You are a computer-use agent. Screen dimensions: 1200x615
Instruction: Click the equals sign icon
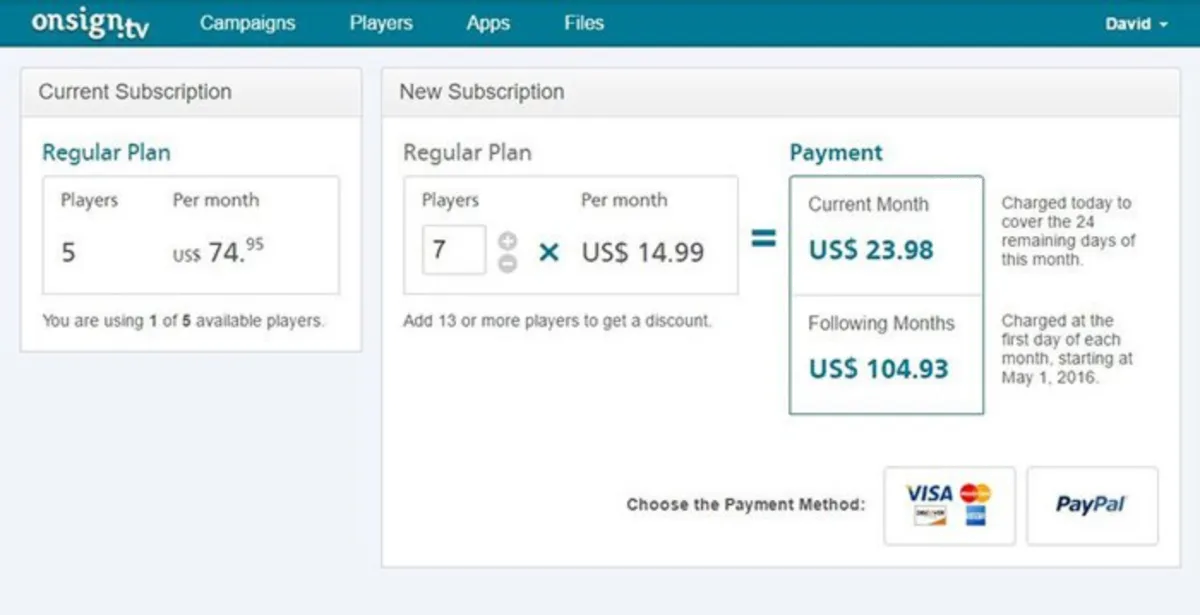[x=764, y=240]
